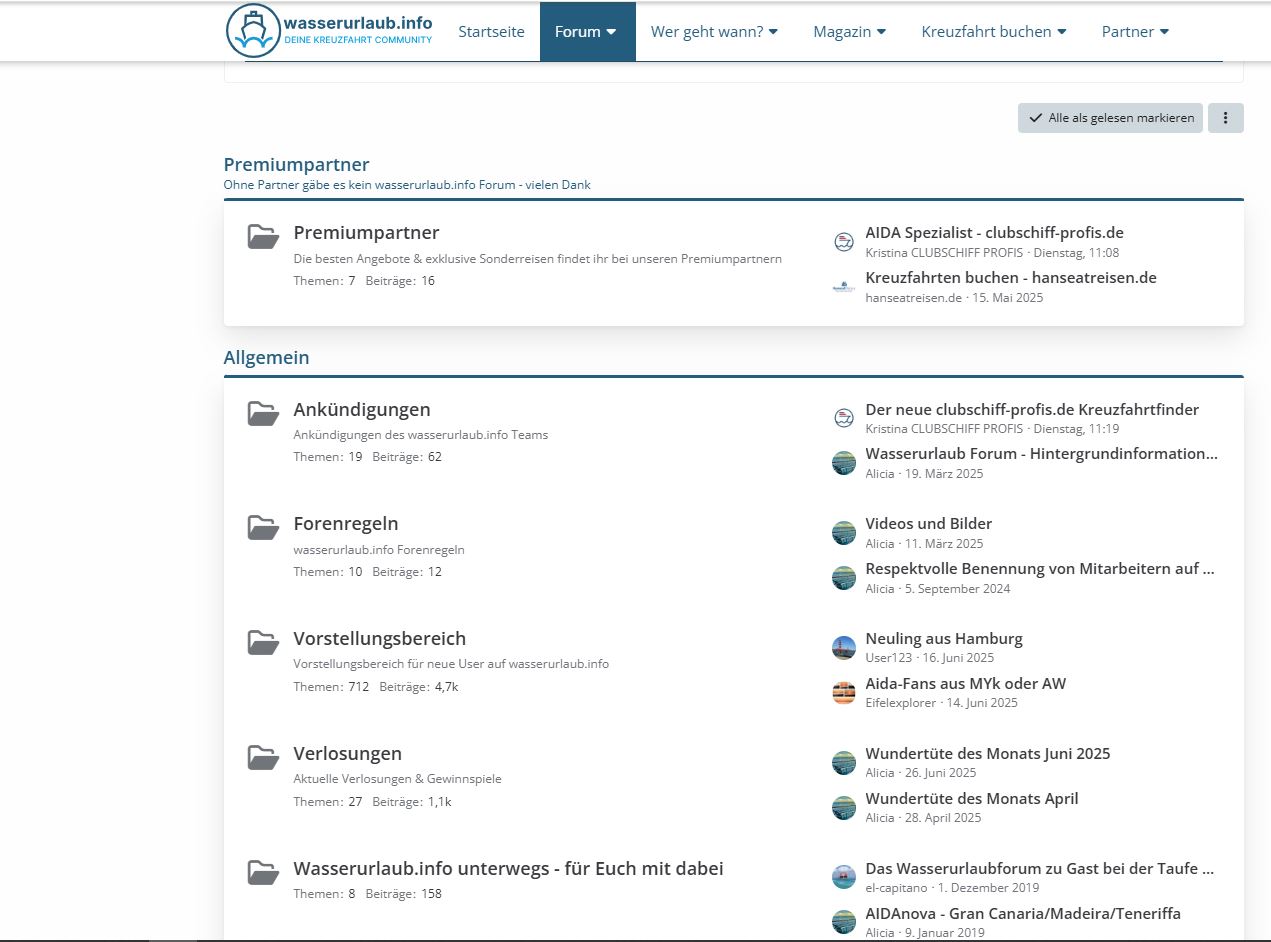
Task: Open thread Aida-Fans aus MYk oder AW
Action: tap(966, 683)
